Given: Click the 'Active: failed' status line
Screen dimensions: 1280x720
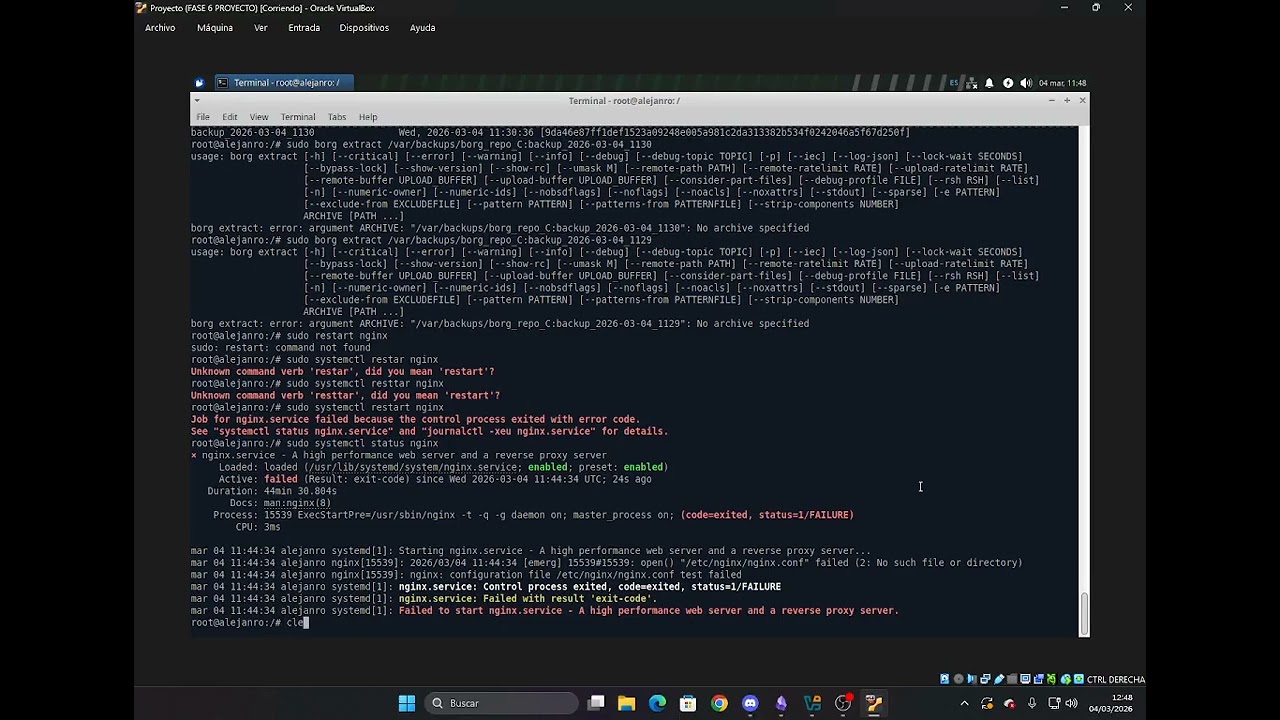Looking at the screenshot, I should [x=434, y=479].
